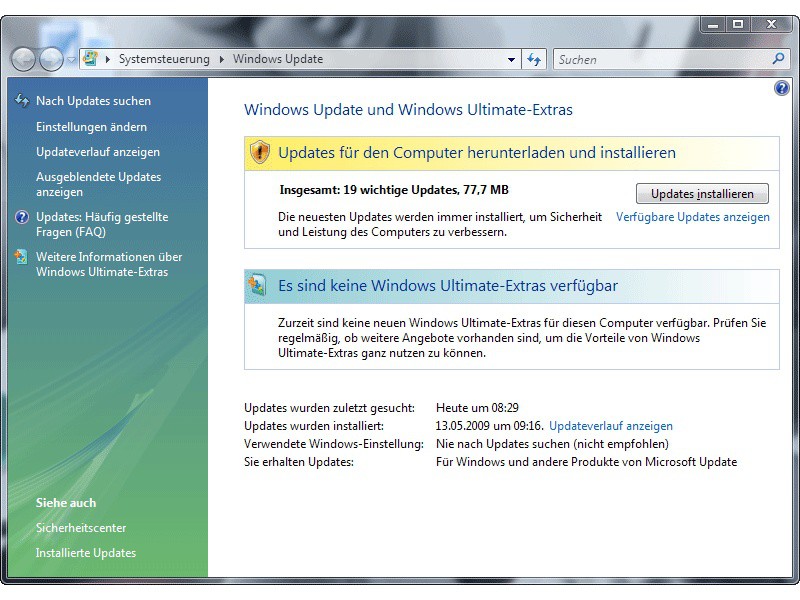Click the magnifier icon in the search box

(x=777, y=59)
